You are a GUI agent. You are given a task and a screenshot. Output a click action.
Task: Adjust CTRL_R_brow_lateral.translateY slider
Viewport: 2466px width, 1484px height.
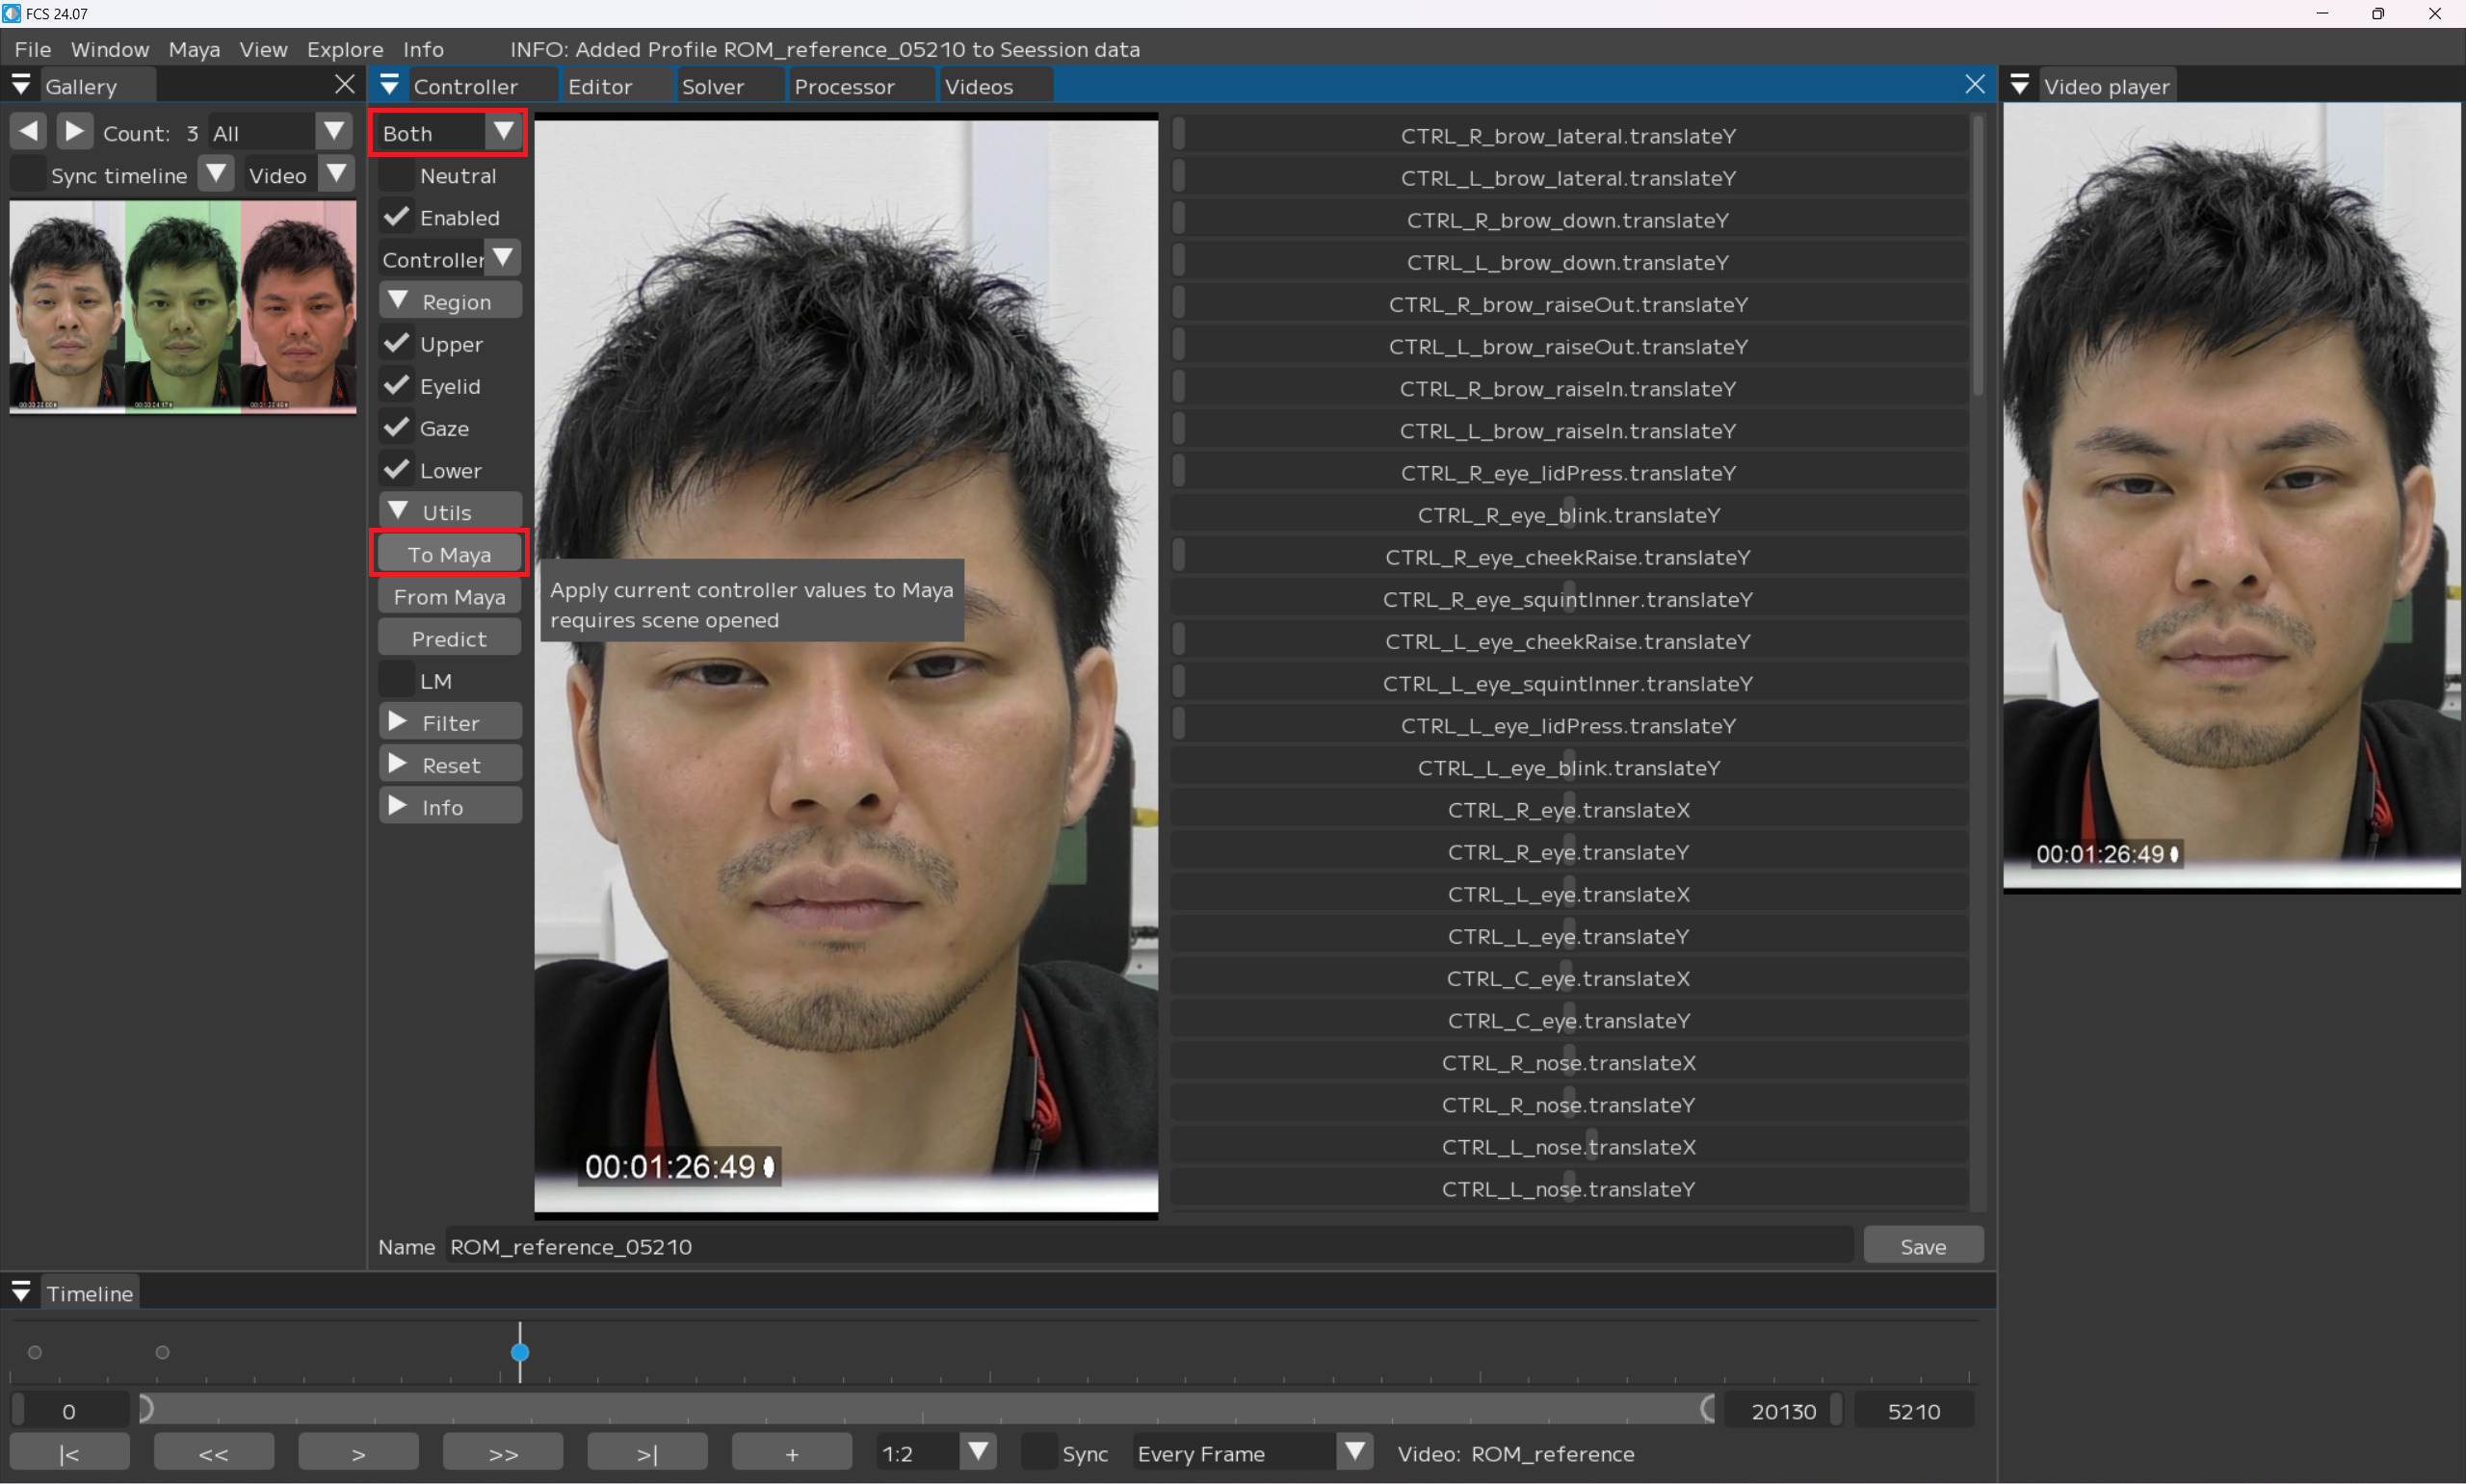[x=1567, y=136]
